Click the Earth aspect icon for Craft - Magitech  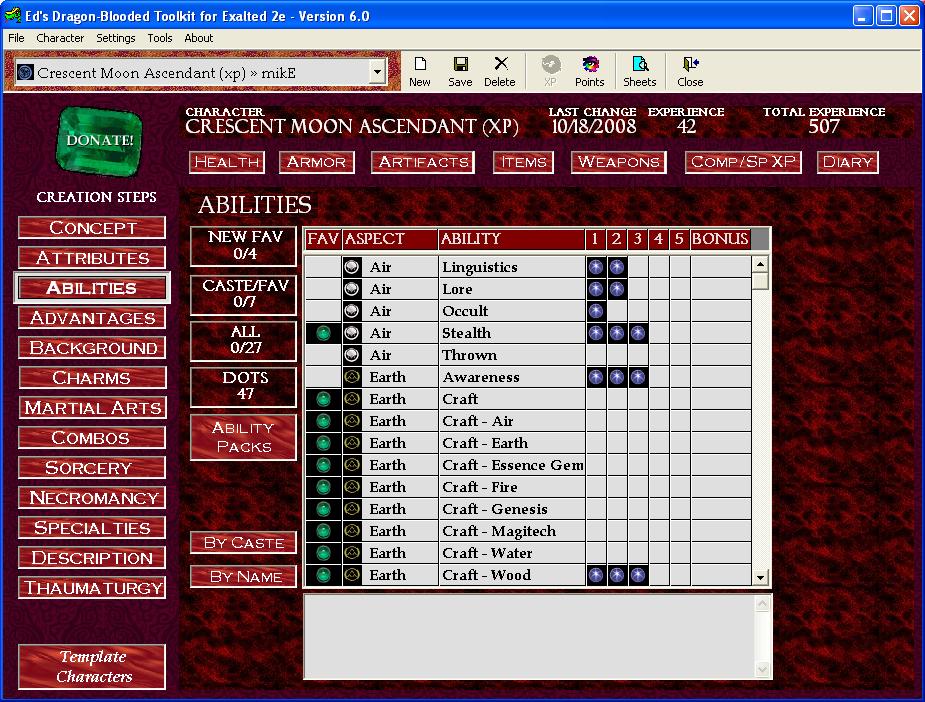(x=352, y=531)
